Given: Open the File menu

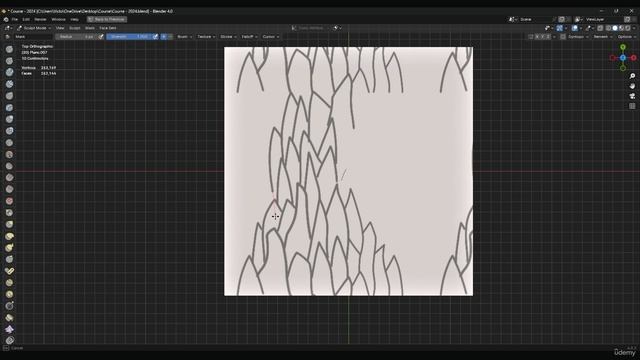Looking at the screenshot, I should tap(15, 19).
